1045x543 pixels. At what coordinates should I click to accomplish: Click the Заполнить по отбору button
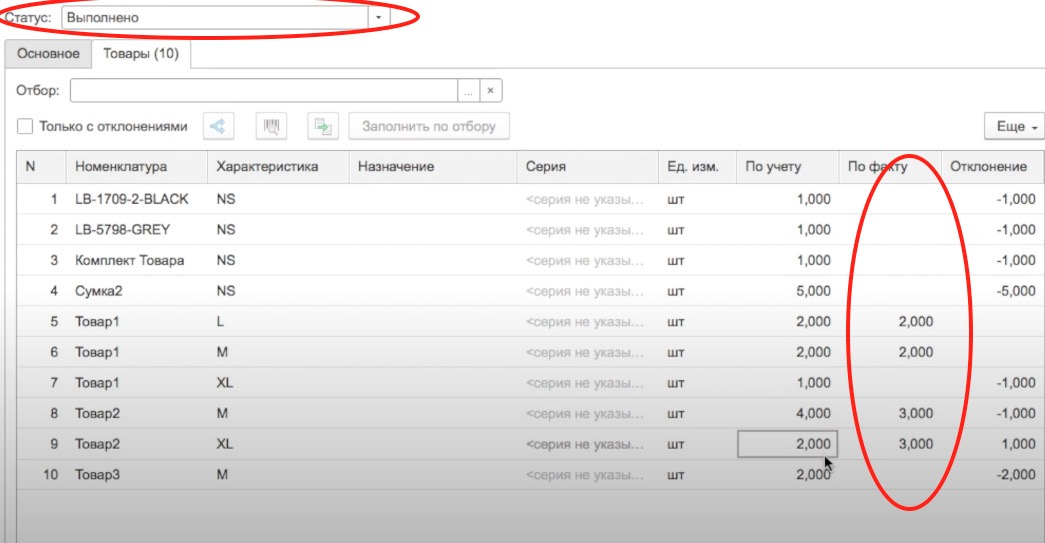coord(429,126)
